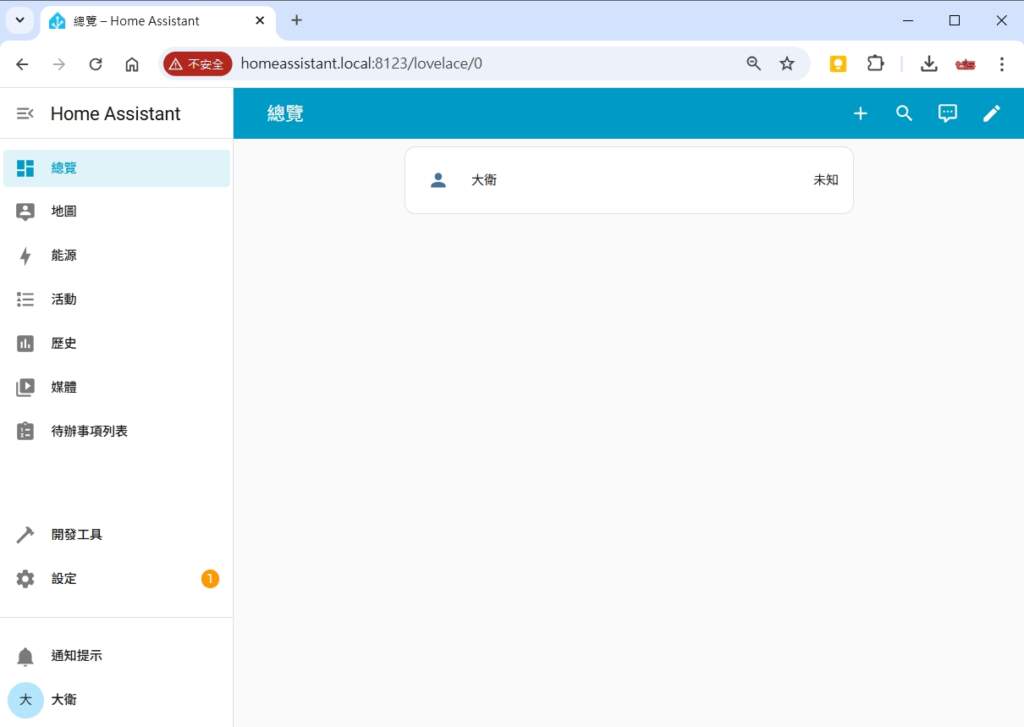Image resolution: width=1024 pixels, height=727 pixels.
Task: Open 地圖 map in sidebar
Action: click(64, 212)
